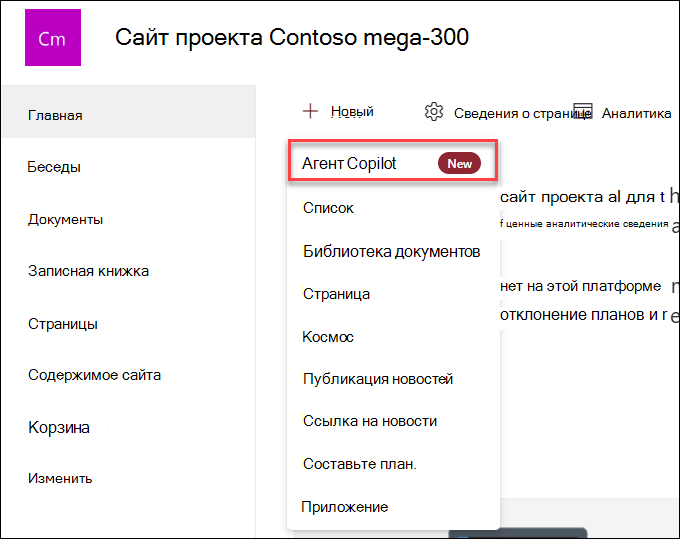The image size is (680, 539).
Task: Click Изменить in the sidebar
Action: [60, 478]
